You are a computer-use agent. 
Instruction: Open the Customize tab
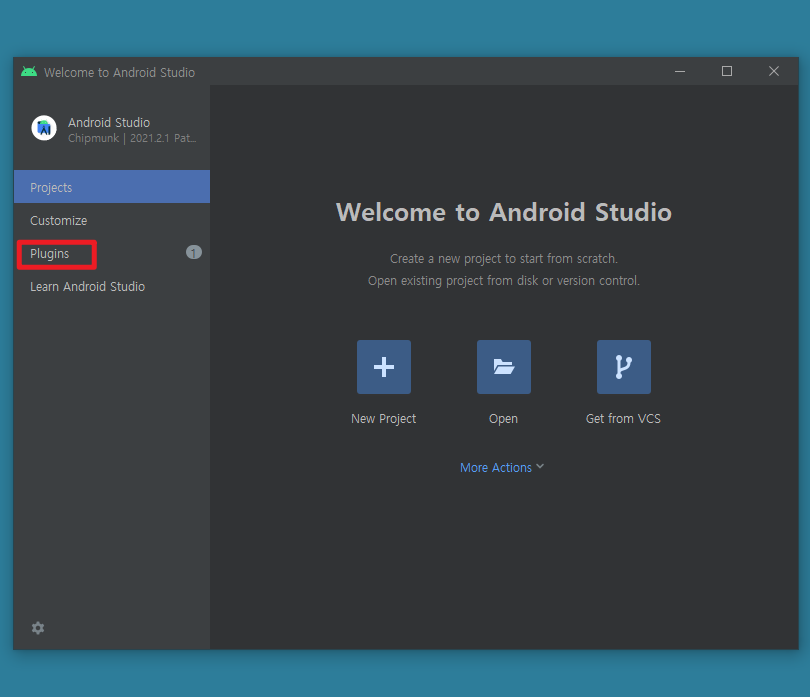click(x=112, y=221)
